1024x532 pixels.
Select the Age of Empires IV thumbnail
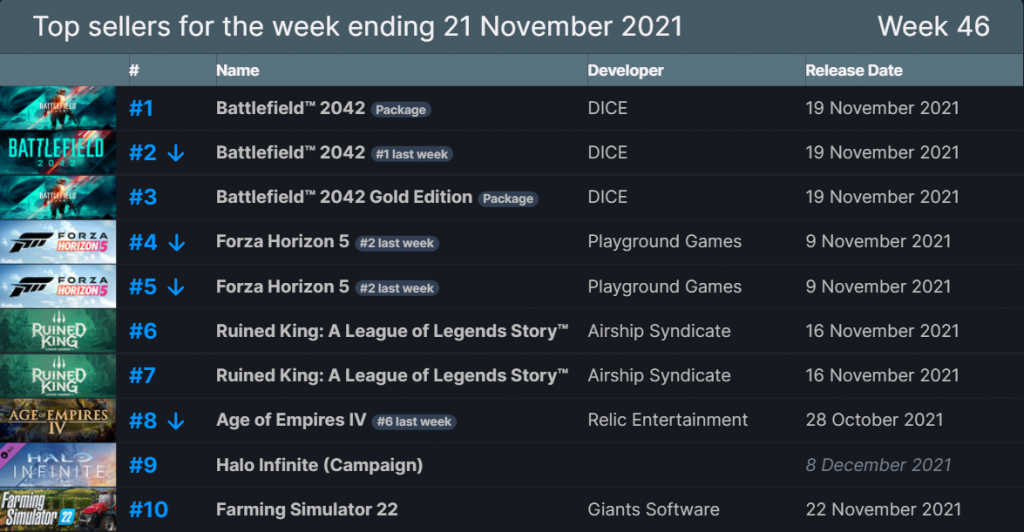[58, 420]
